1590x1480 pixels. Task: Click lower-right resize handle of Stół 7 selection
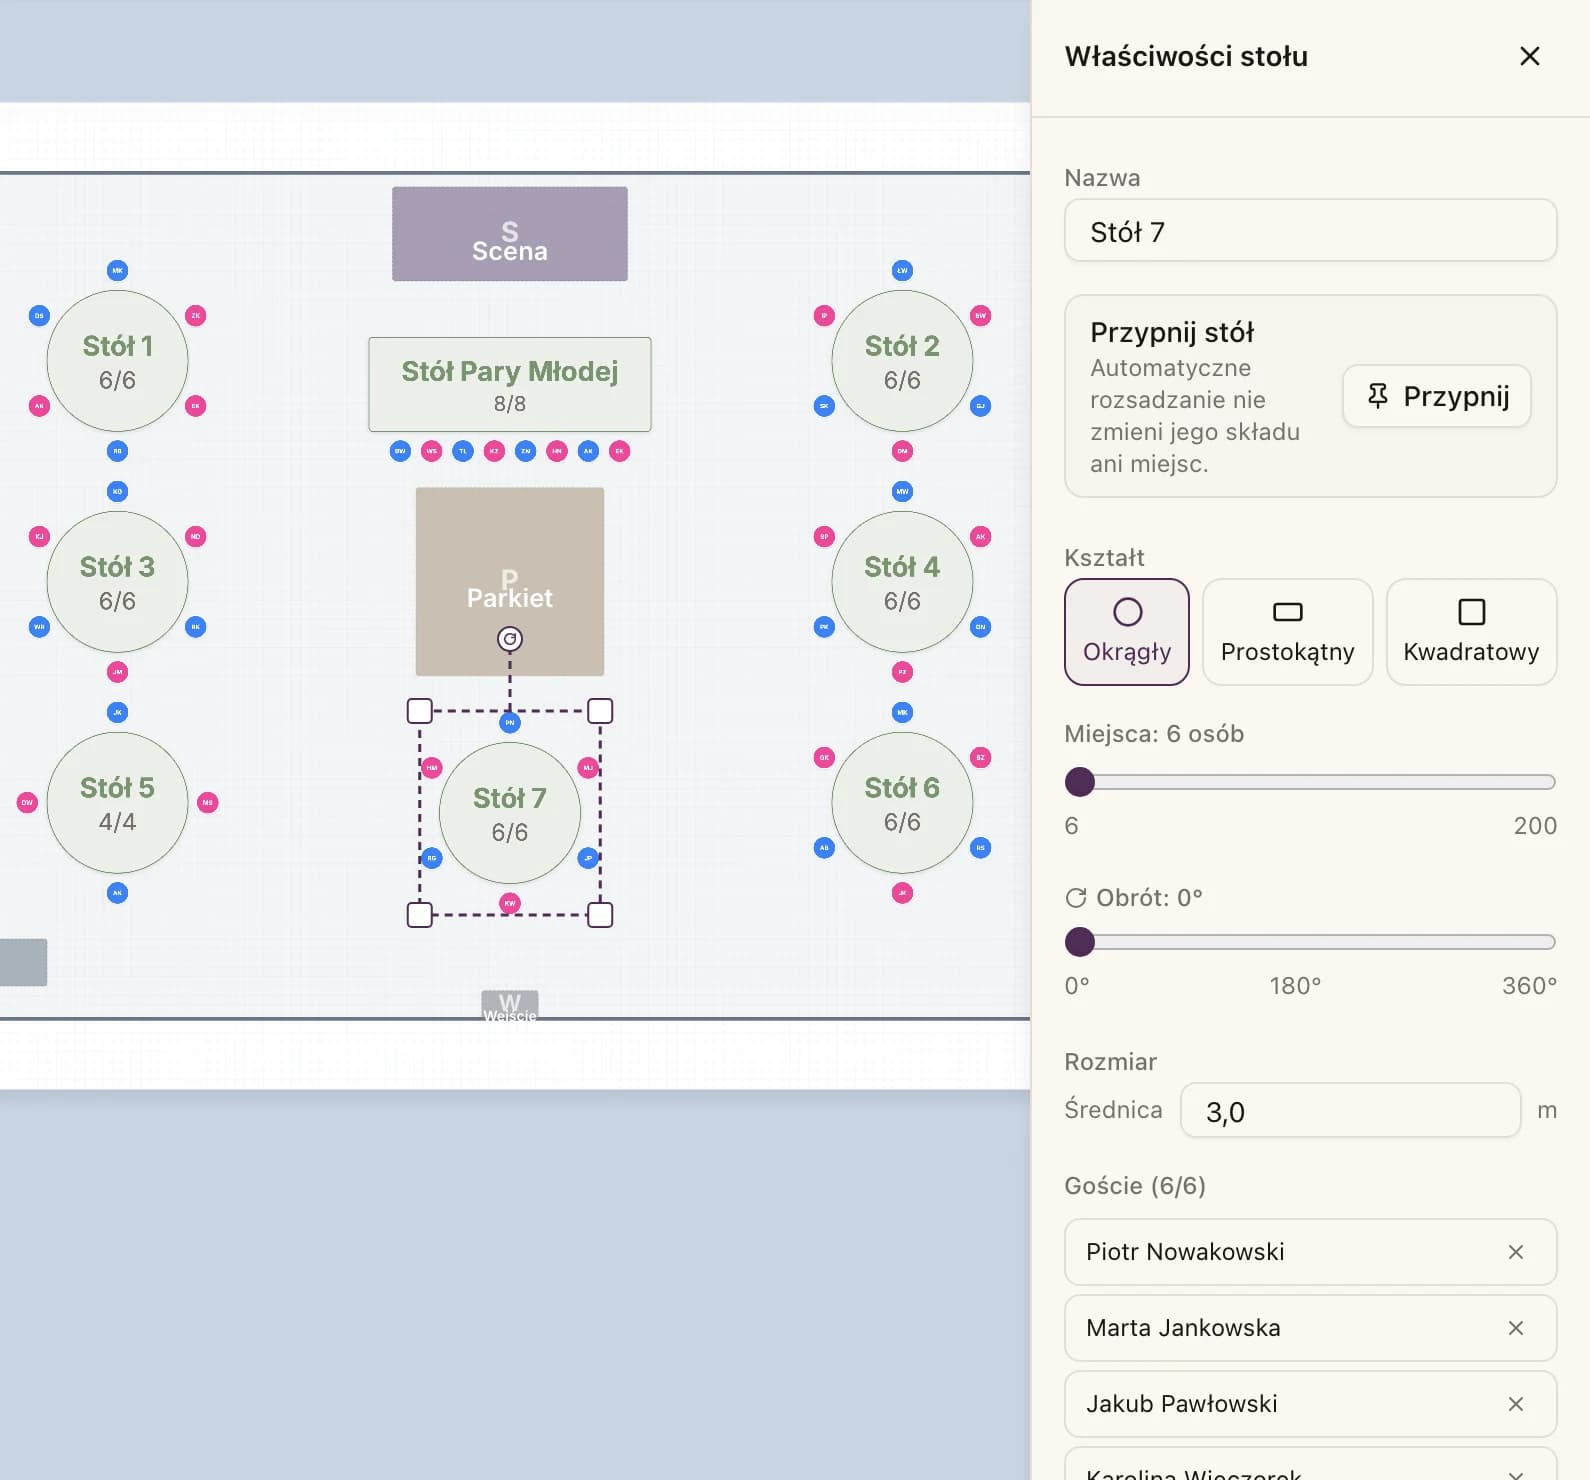pyautogui.click(x=600, y=915)
